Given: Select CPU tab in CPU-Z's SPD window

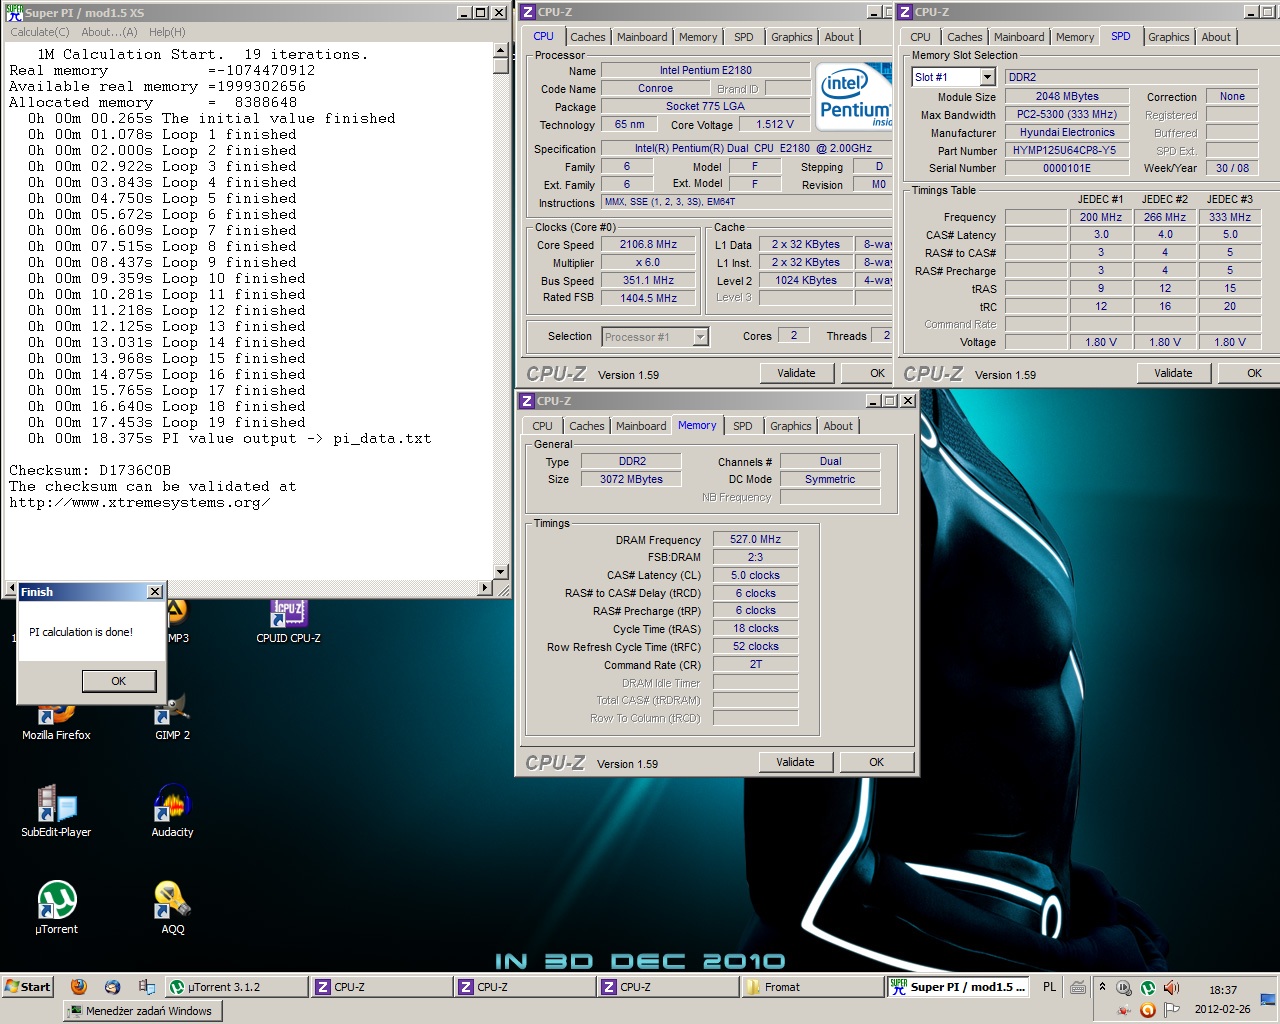Looking at the screenshot, I should tap(920, 37).
